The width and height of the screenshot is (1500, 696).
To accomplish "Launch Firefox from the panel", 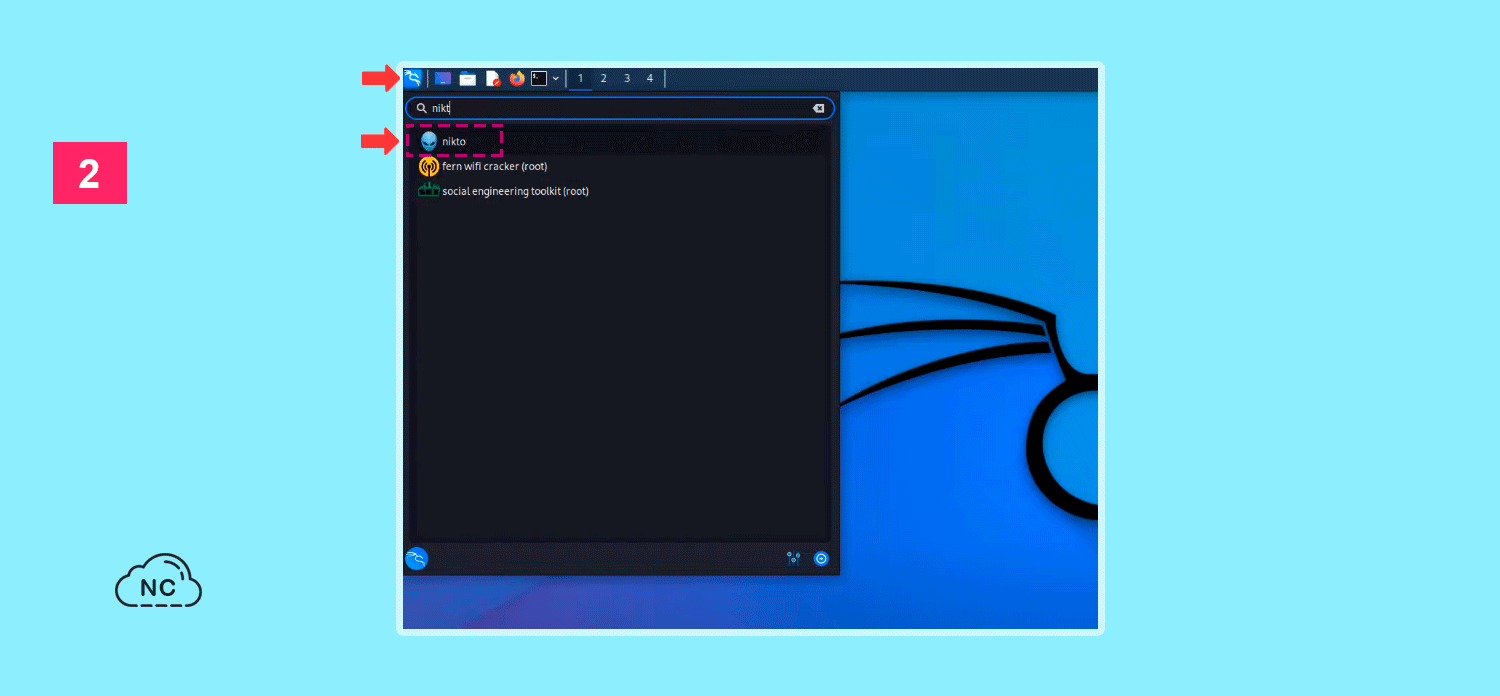I will point(517,78).
